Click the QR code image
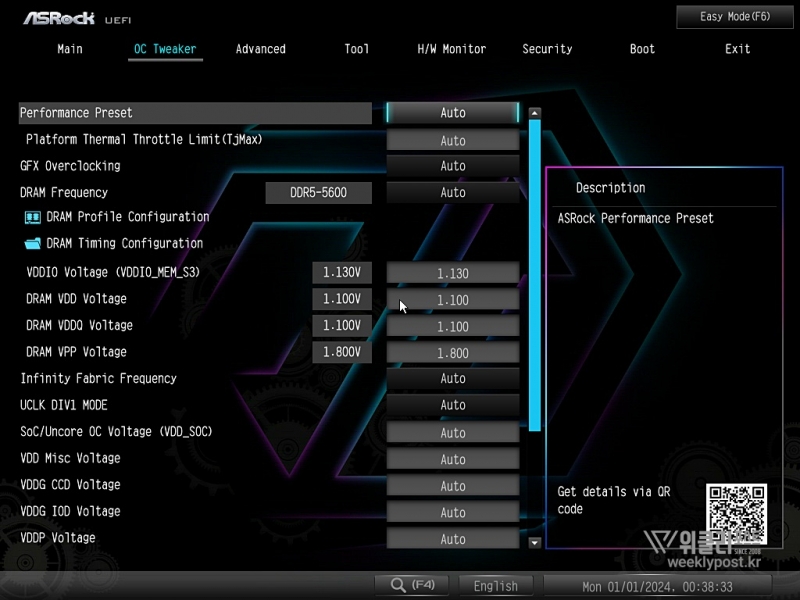 click(x=736, y=514)
